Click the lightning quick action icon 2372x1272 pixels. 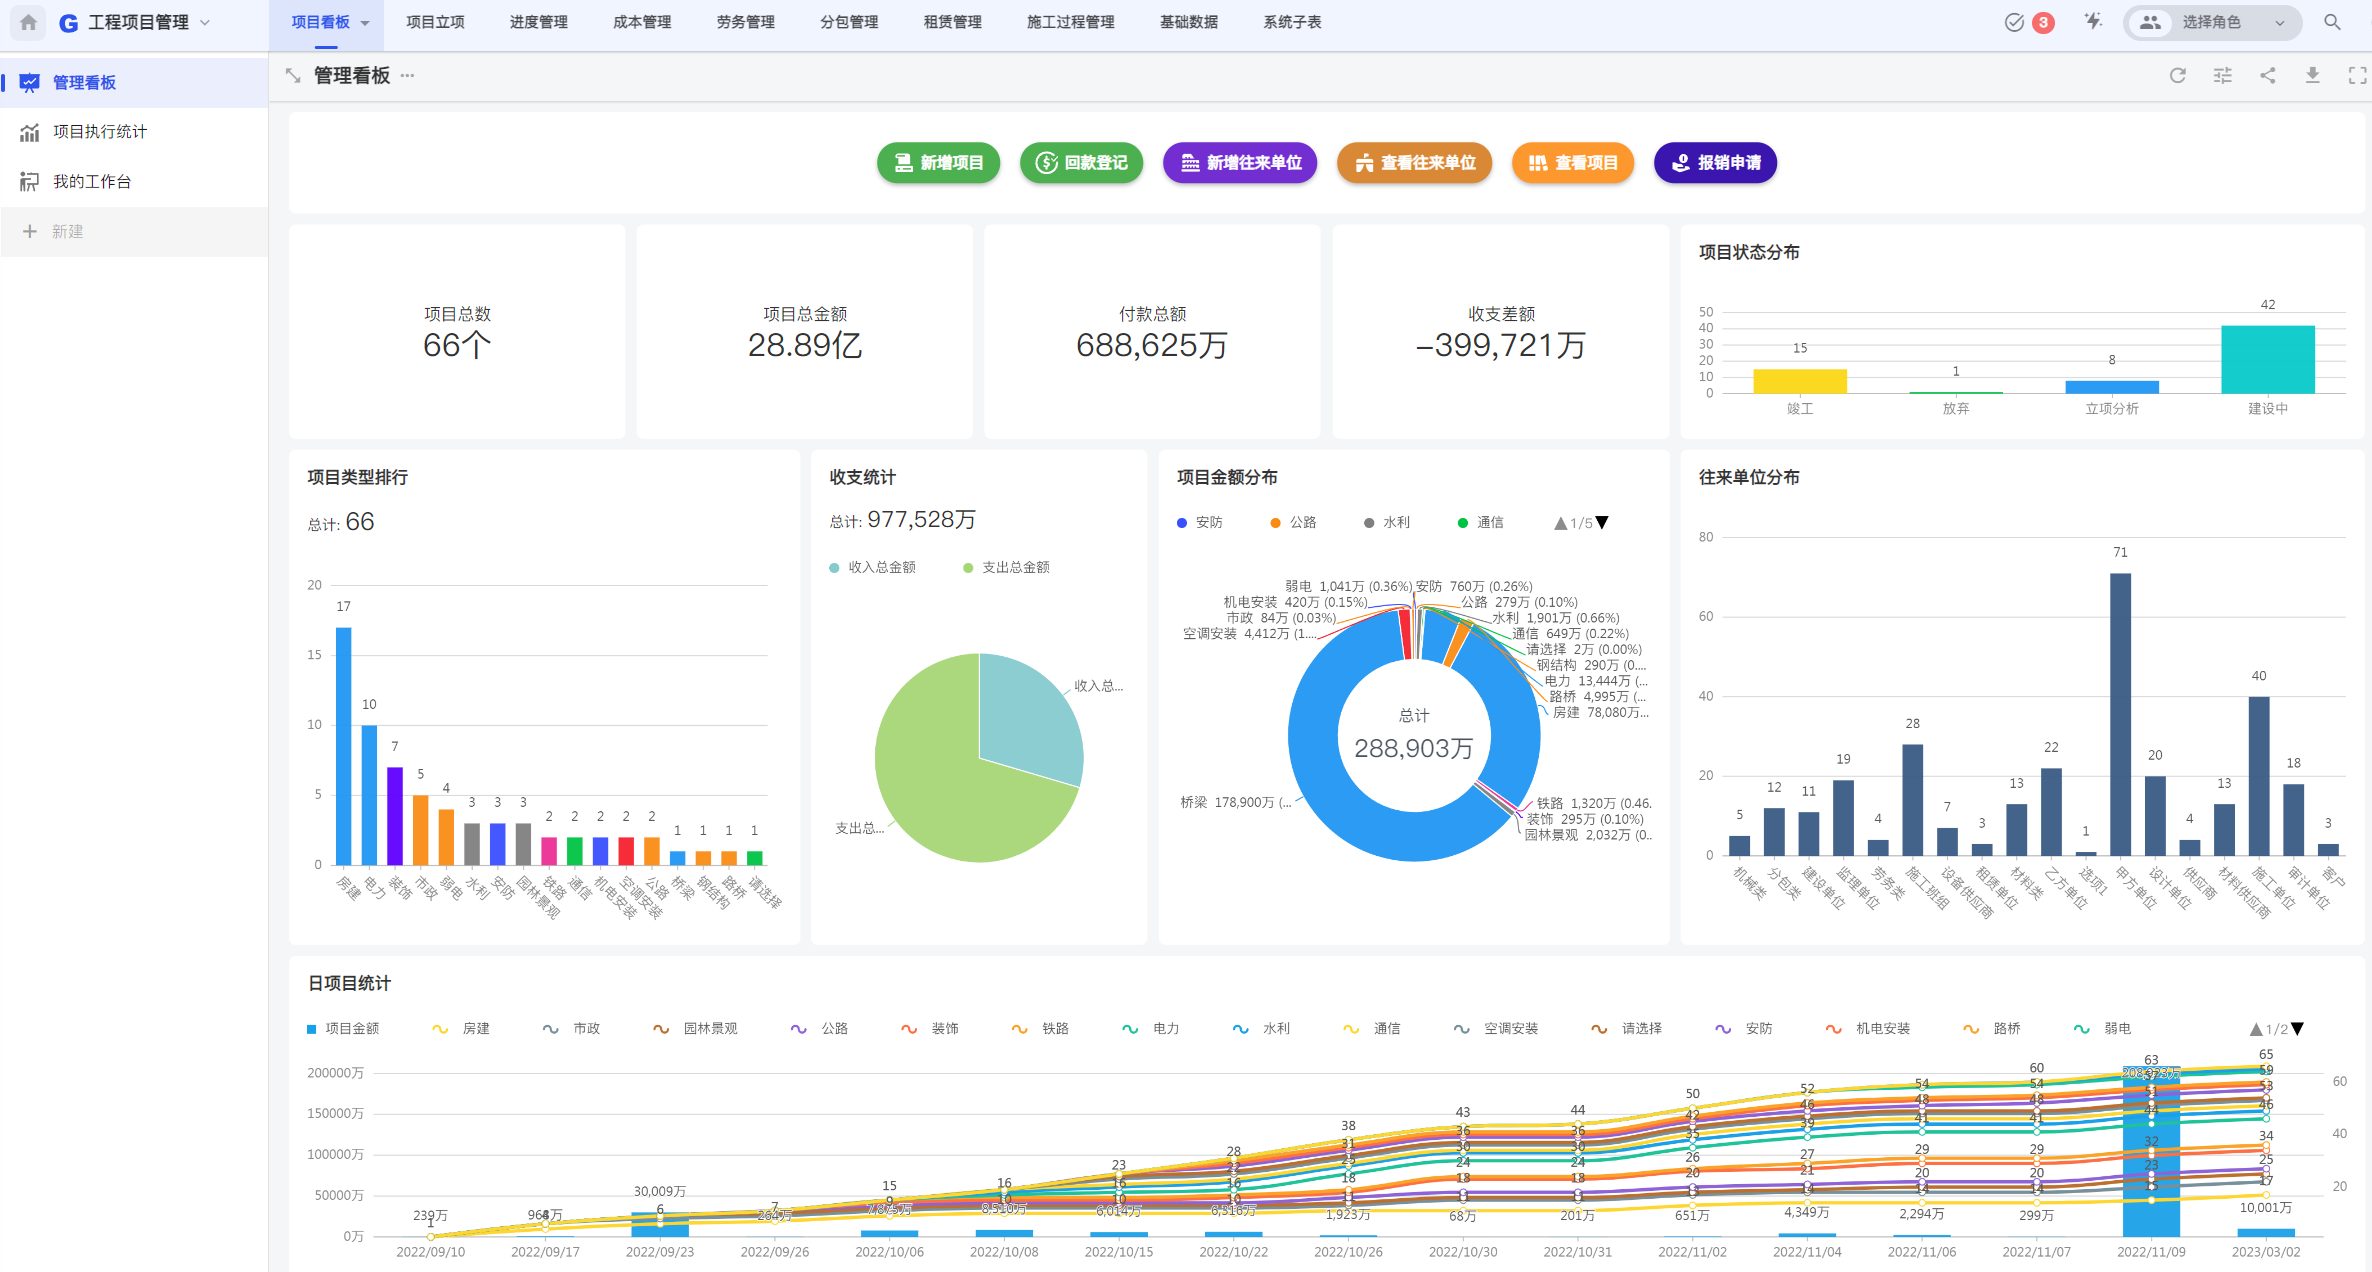(2093, 22)
